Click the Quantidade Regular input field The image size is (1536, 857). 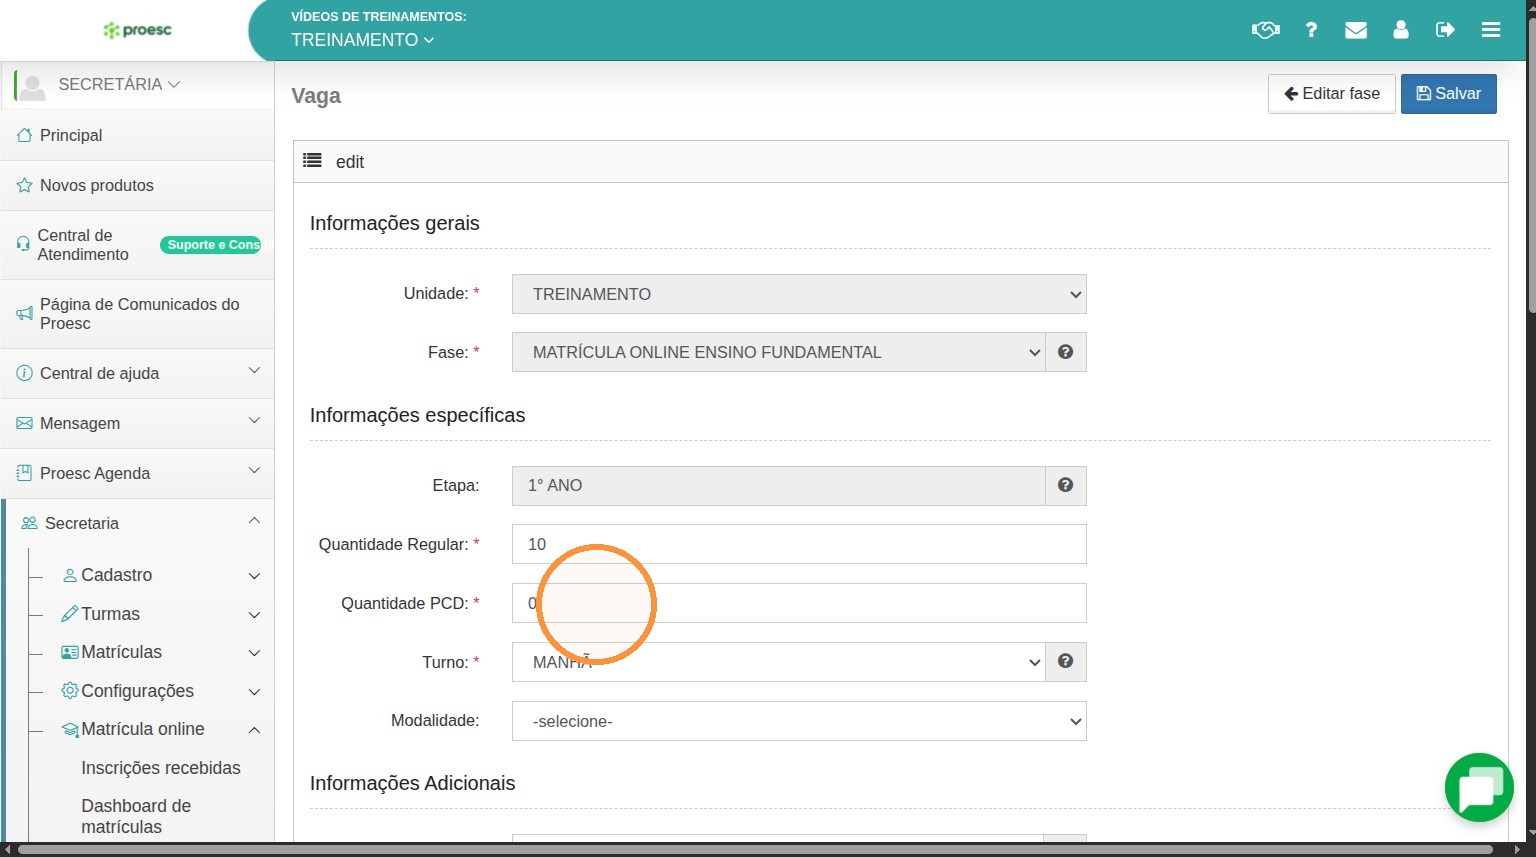click(x=799, y=544)
